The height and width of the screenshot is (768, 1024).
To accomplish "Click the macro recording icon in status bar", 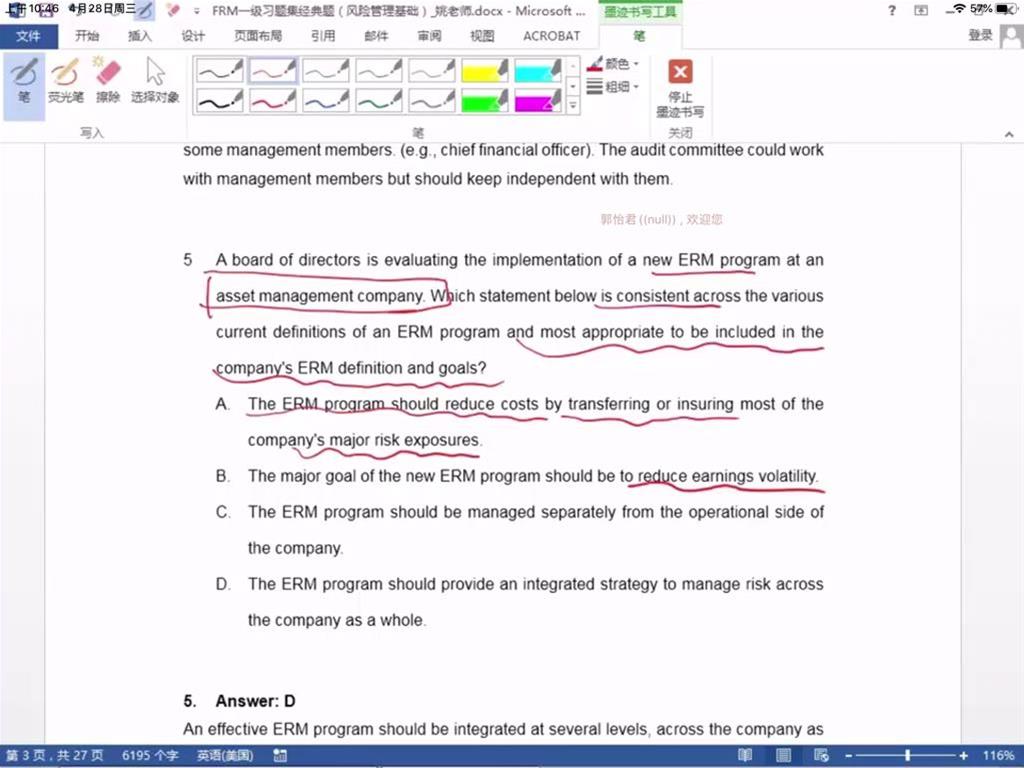I will coord(280,756).
